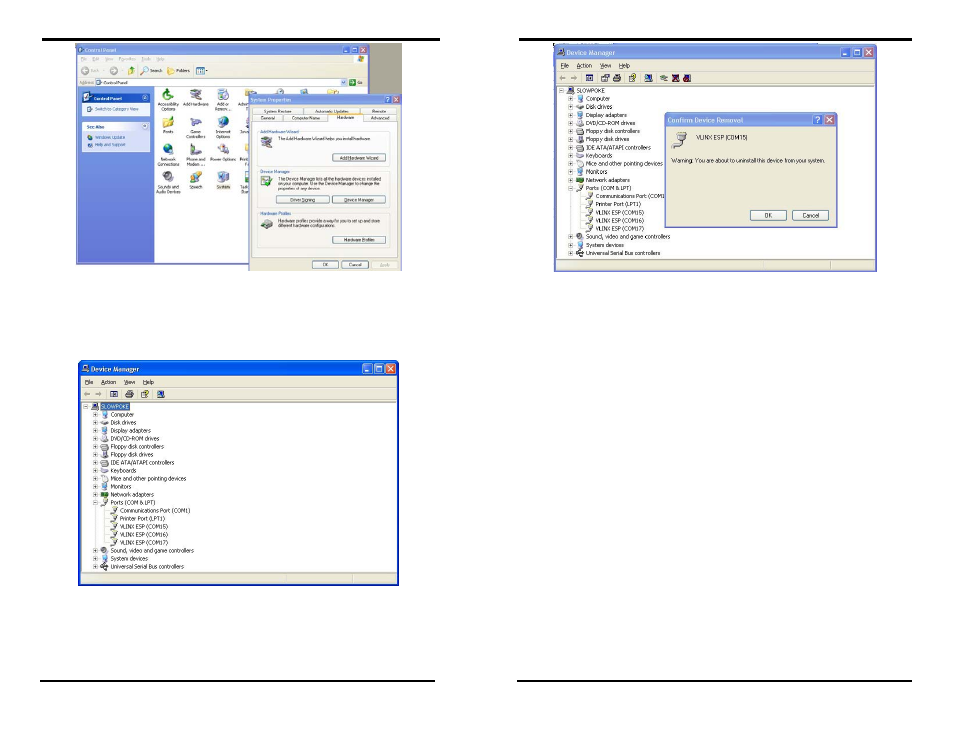Click the Print toolbar icon in Device Manager with dialog
This screenshot has width=954, height=737.
[x=617, y=78]
